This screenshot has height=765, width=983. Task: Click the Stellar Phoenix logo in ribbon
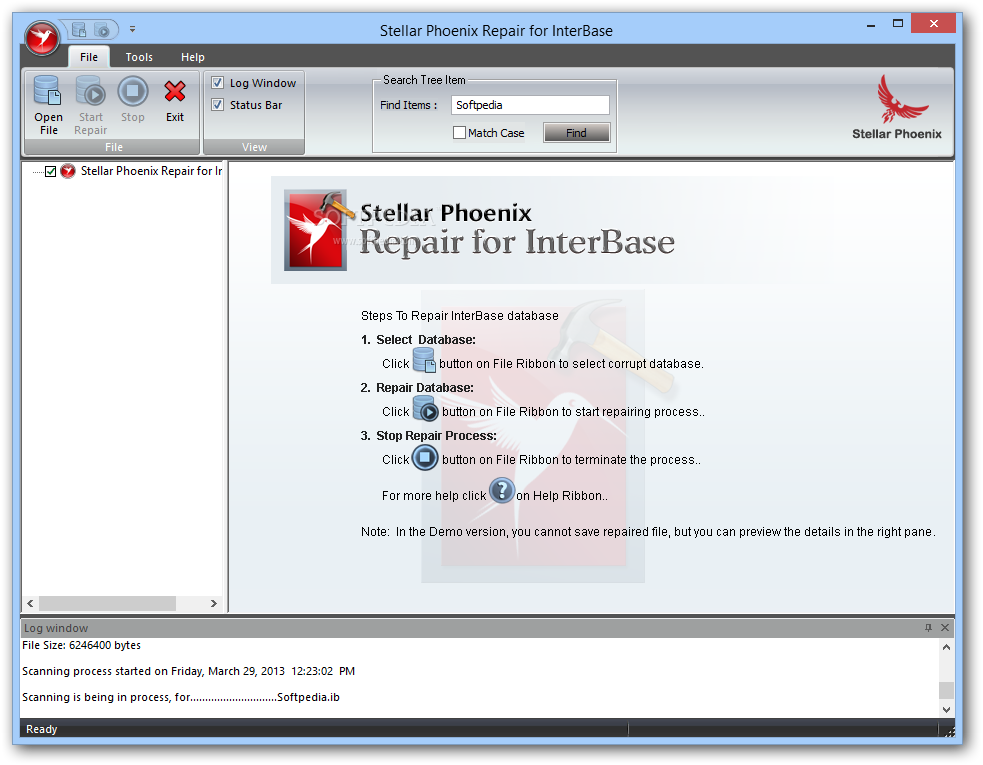896,107
